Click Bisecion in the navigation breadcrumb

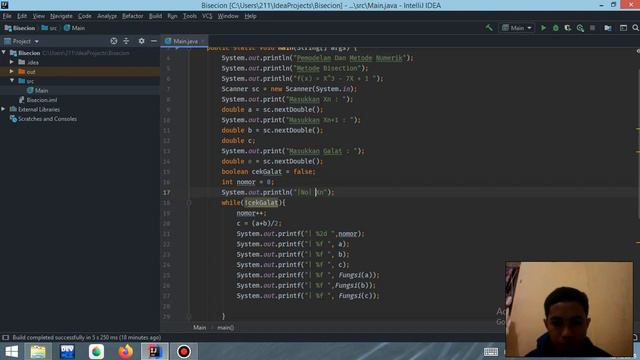pos(20,28)
